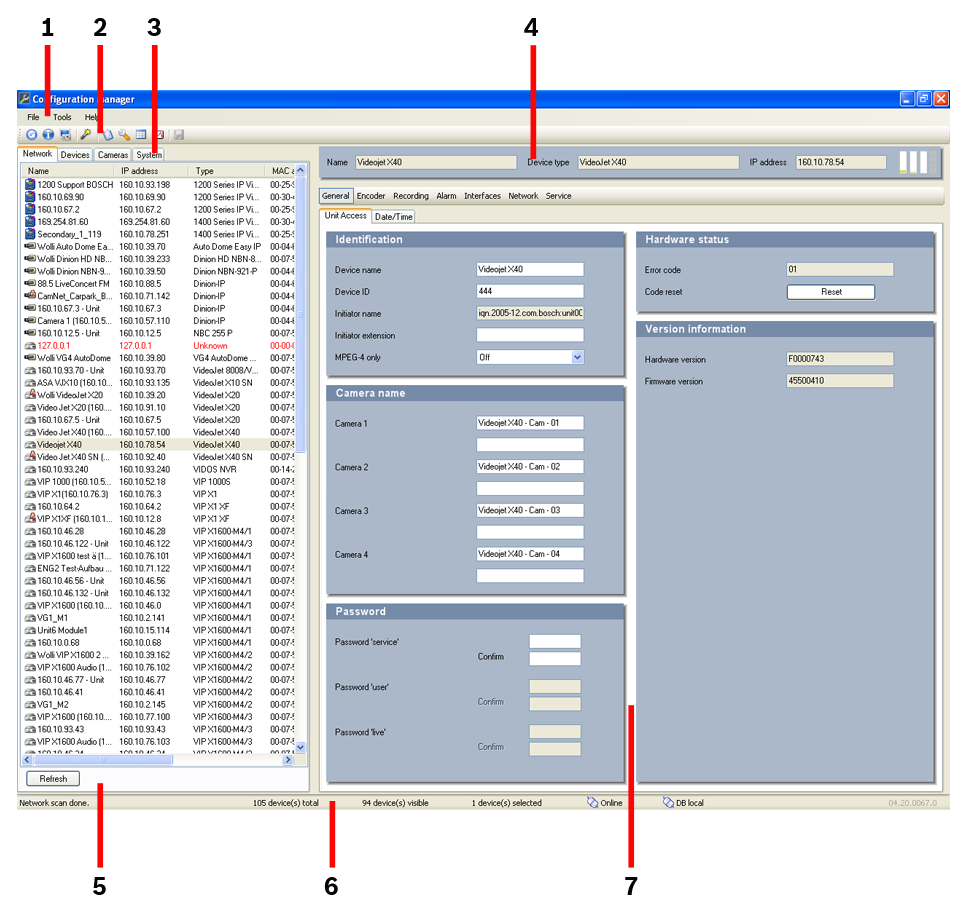Image resolution: width=963 pixels, height=909 pixels.
Task: Click the camera icon of Wolli Auto Dome Ea
Action: 30,246
